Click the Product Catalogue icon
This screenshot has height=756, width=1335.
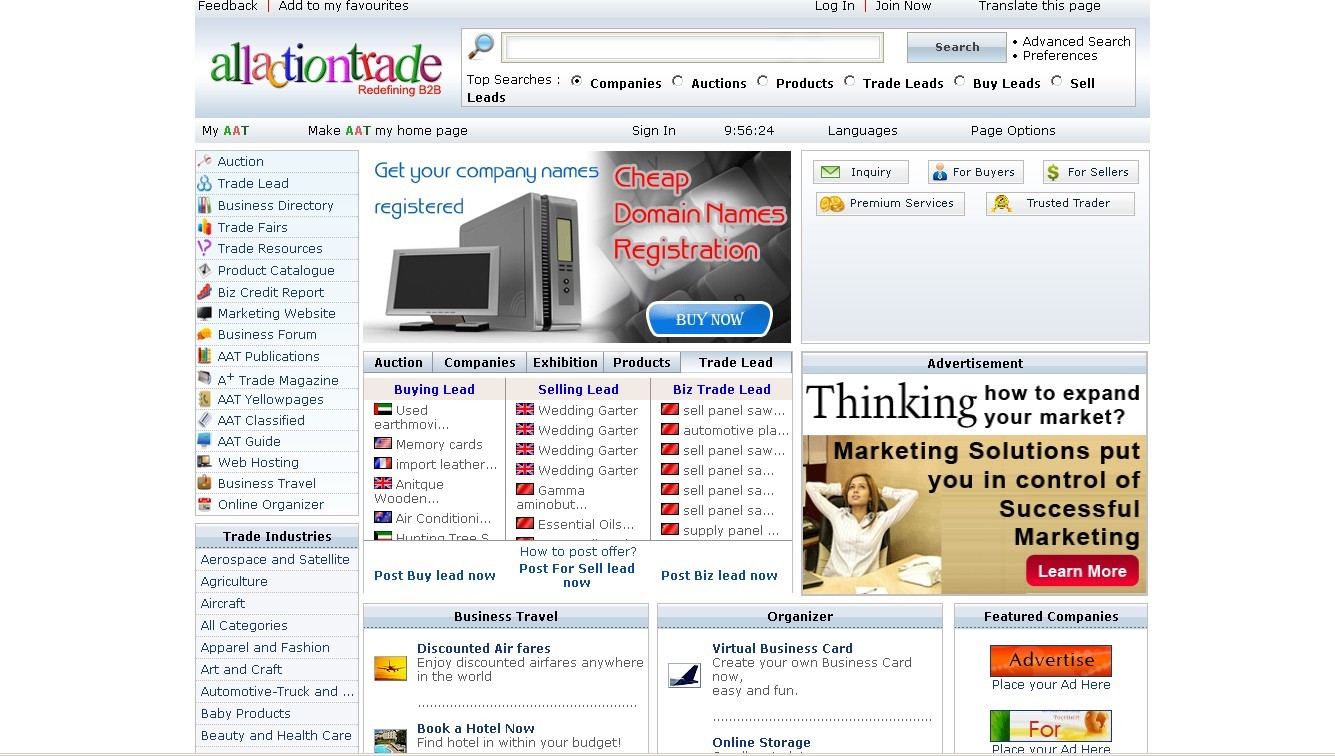click(x=205, y=270)
